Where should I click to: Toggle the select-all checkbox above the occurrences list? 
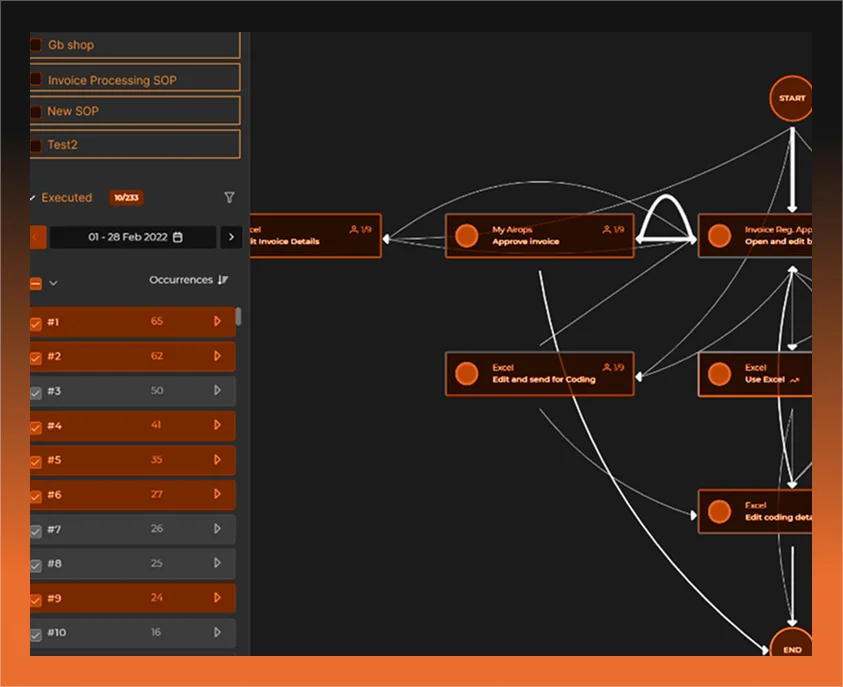point(34,282)
